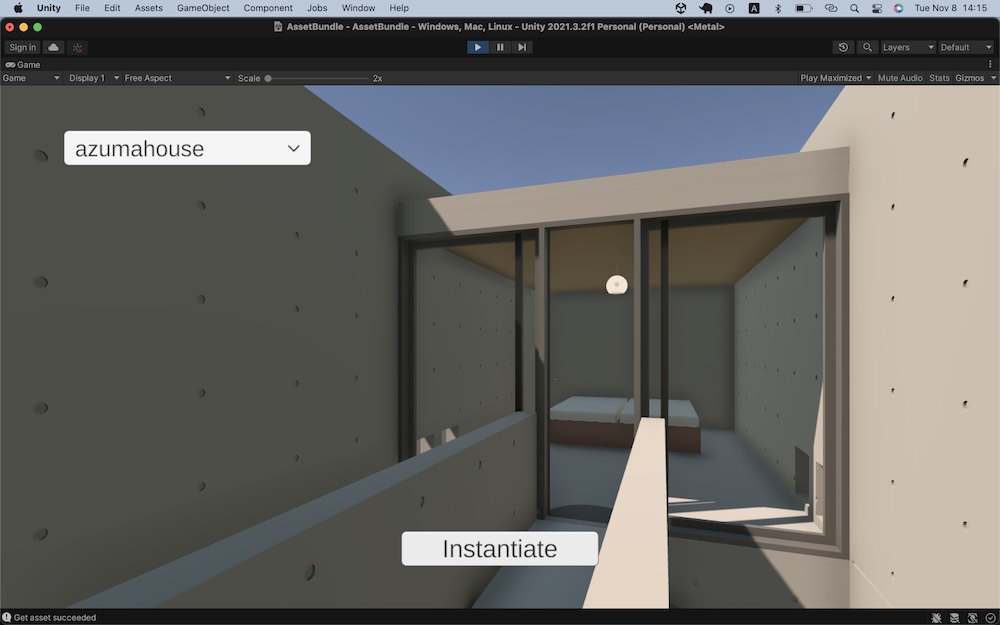Click the Unity search magnifier icon
The width and height of the screenshot is (1000, 625).
867,47
